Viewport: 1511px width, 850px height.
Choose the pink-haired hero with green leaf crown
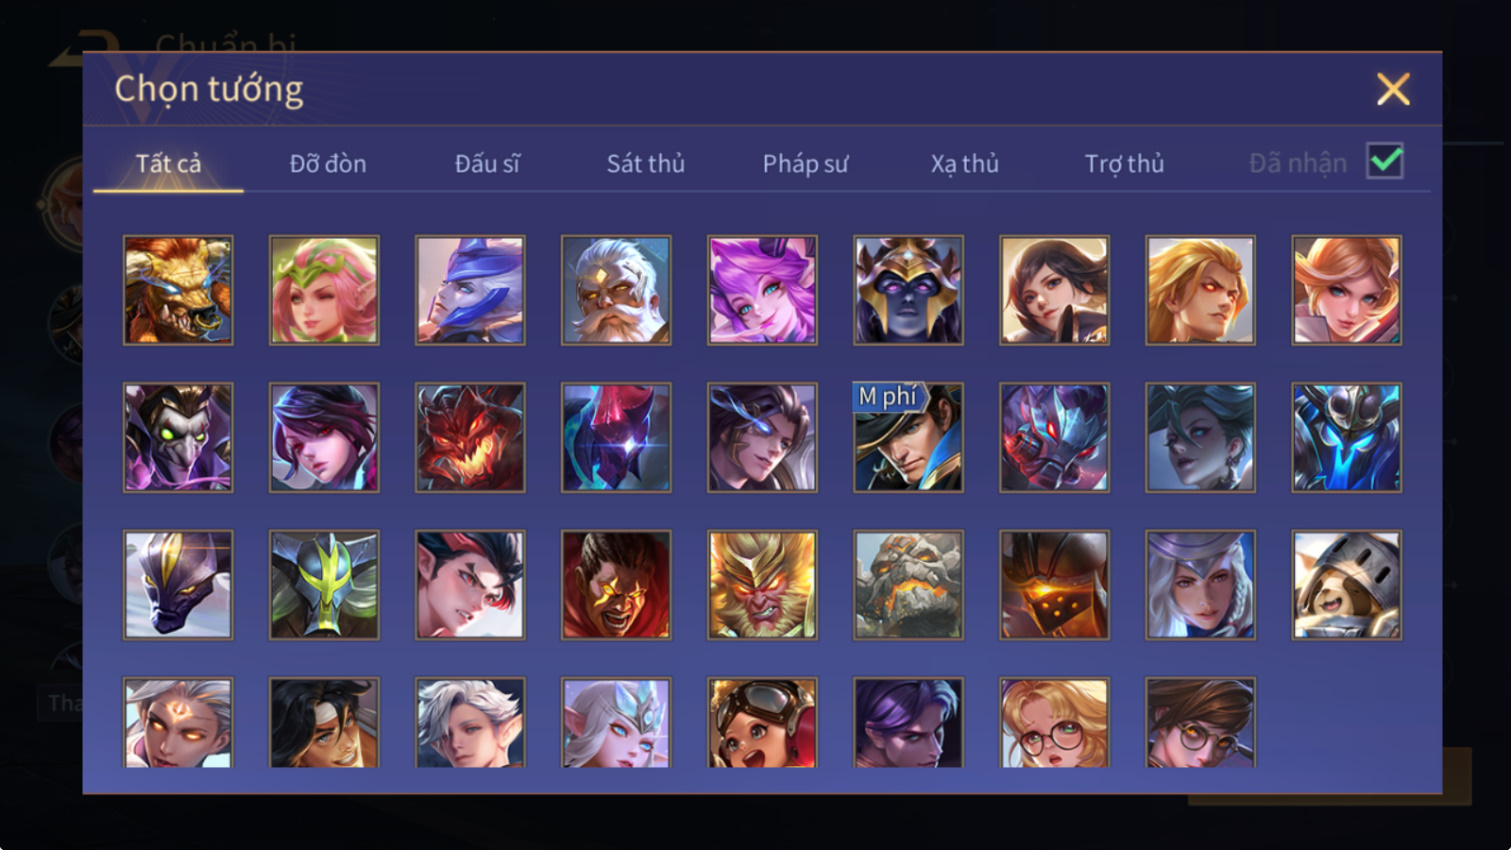[x=324, y=290]
